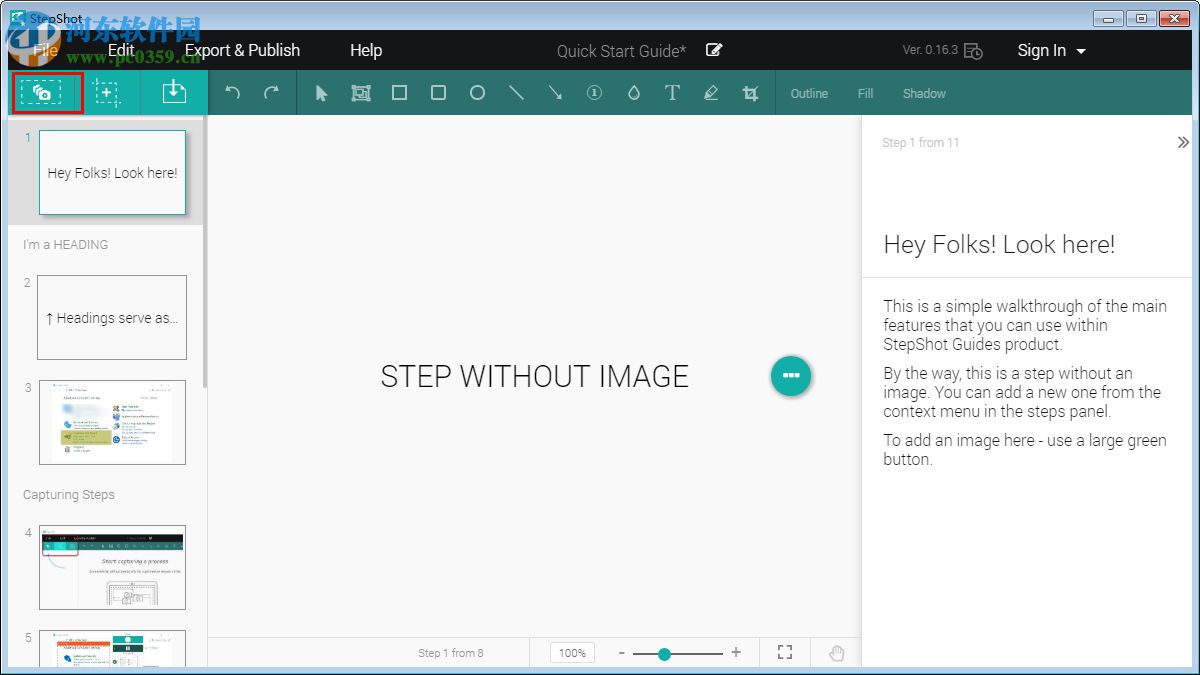Edit the Quick Start Guide title

click(x=714, y=50)
